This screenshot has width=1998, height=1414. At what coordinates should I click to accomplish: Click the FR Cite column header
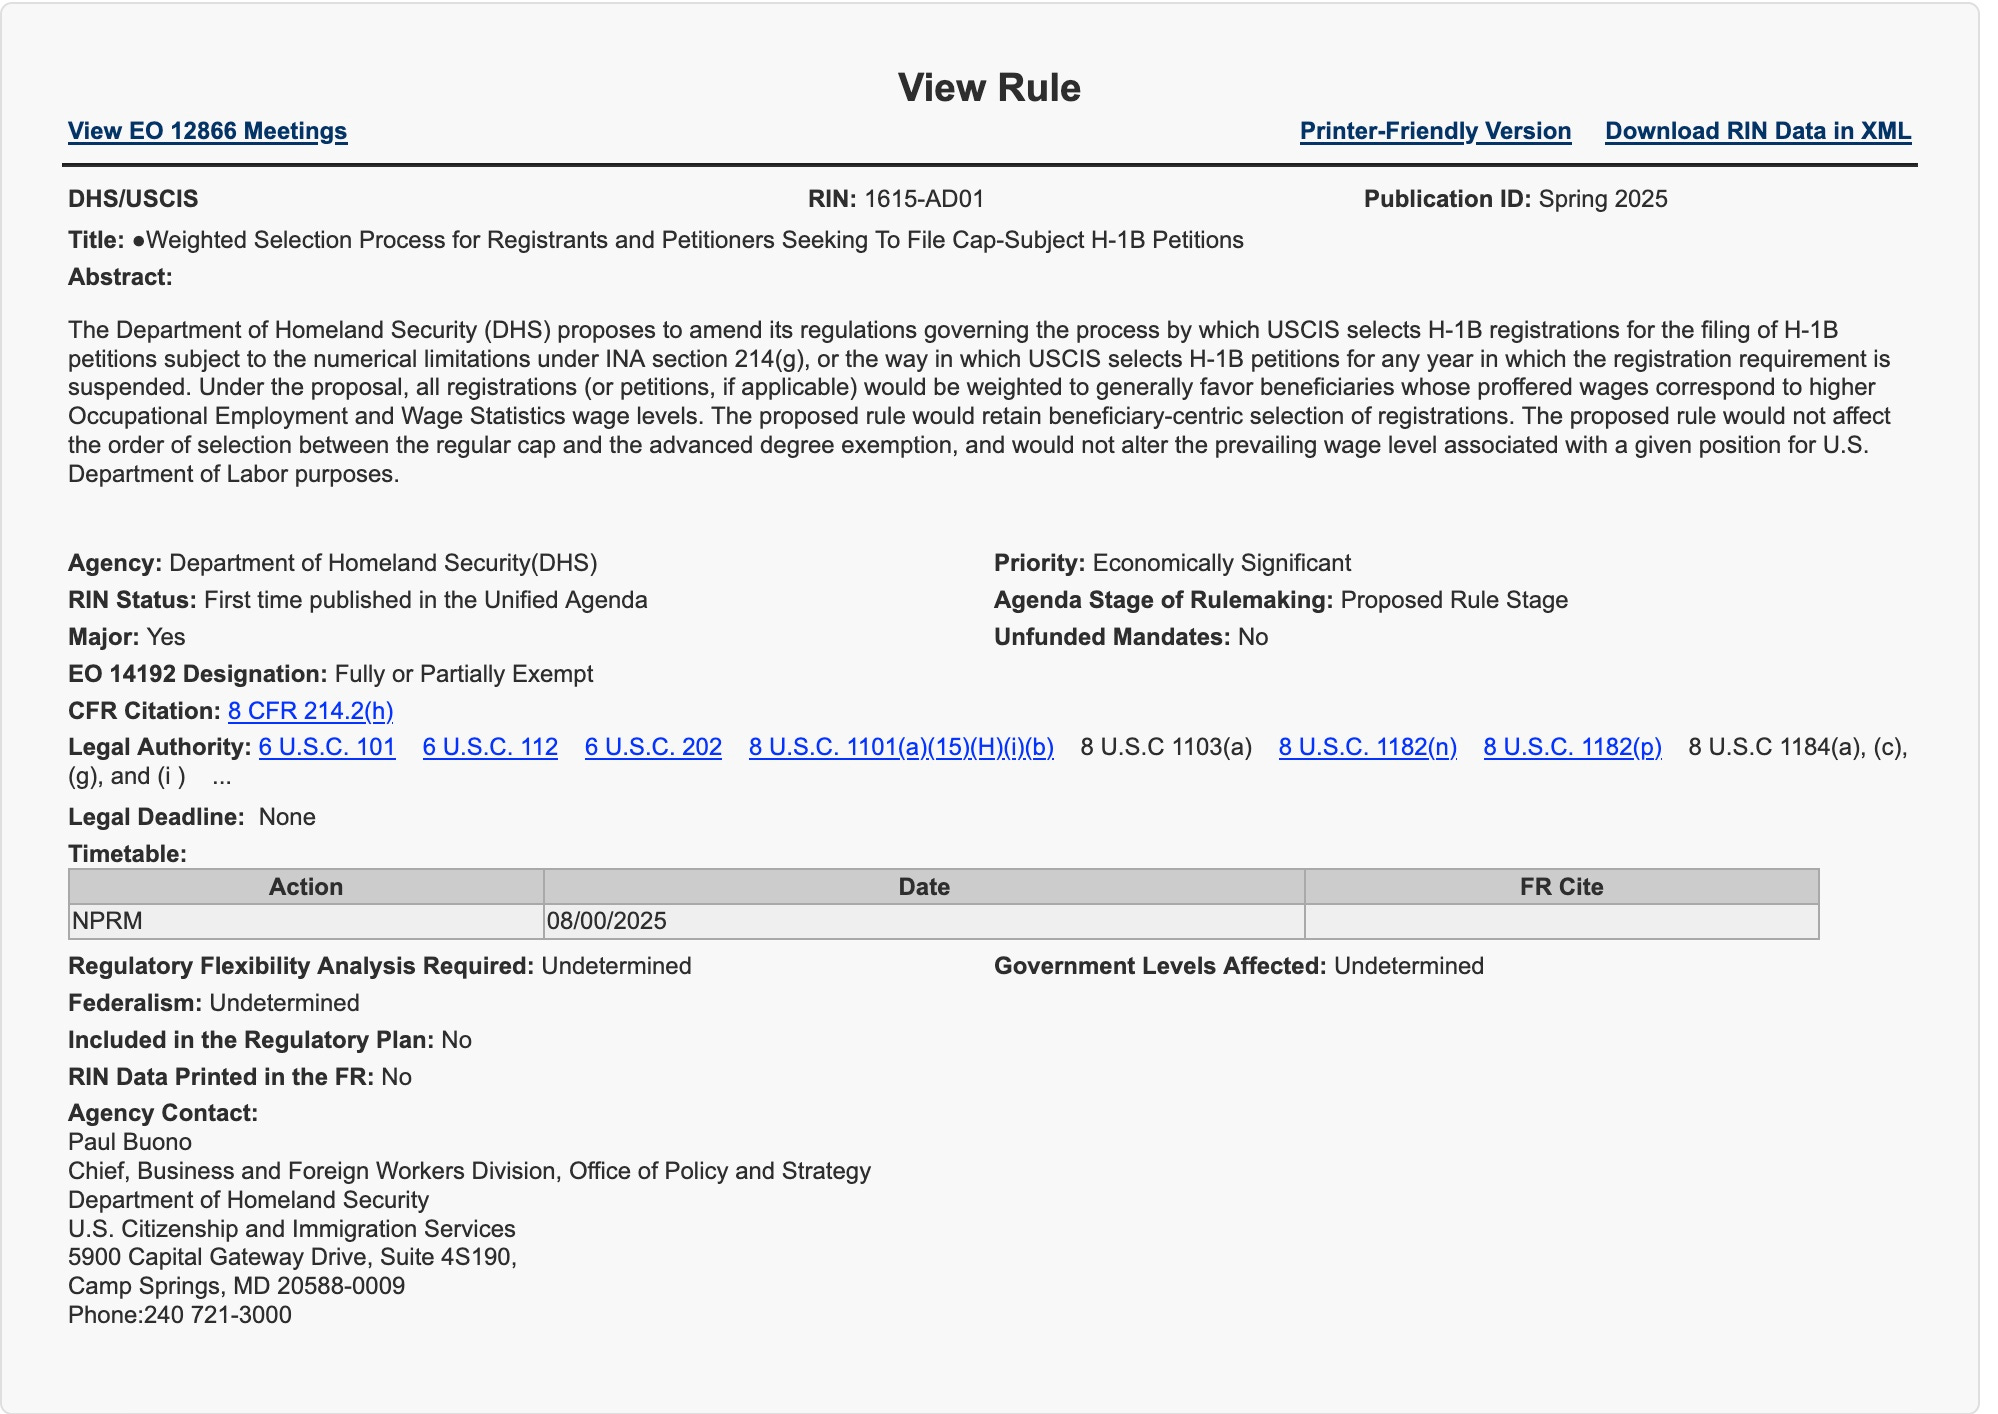pyautogui.click(x=1561, y=887)
